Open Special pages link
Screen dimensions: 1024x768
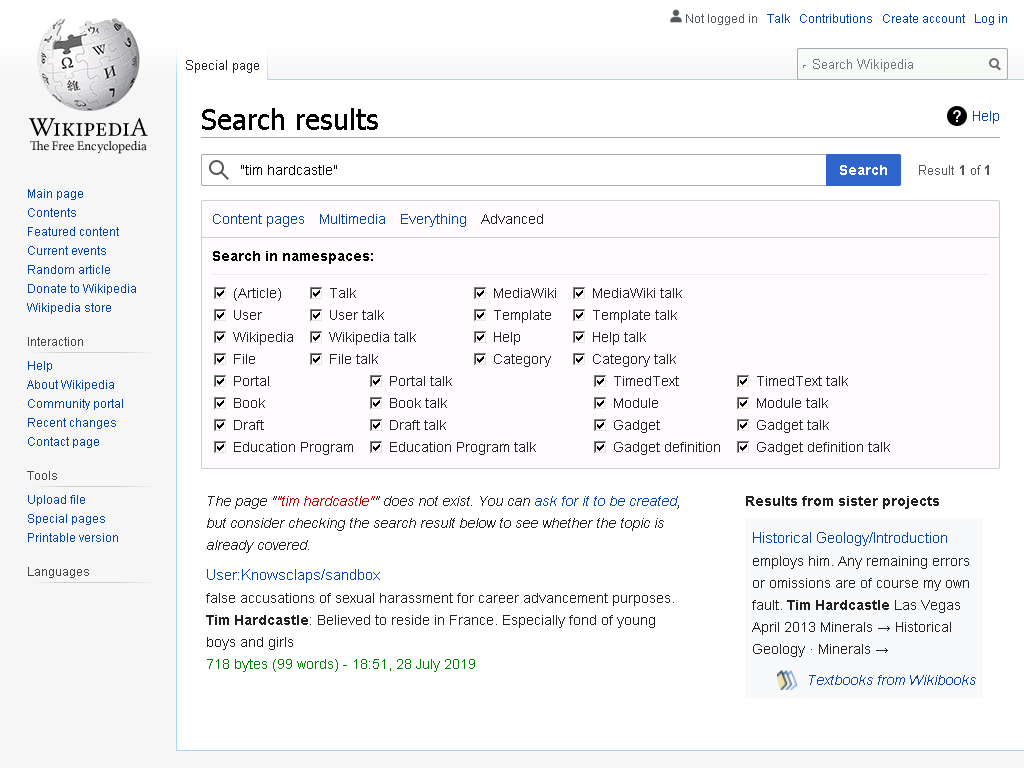point(66,519)
